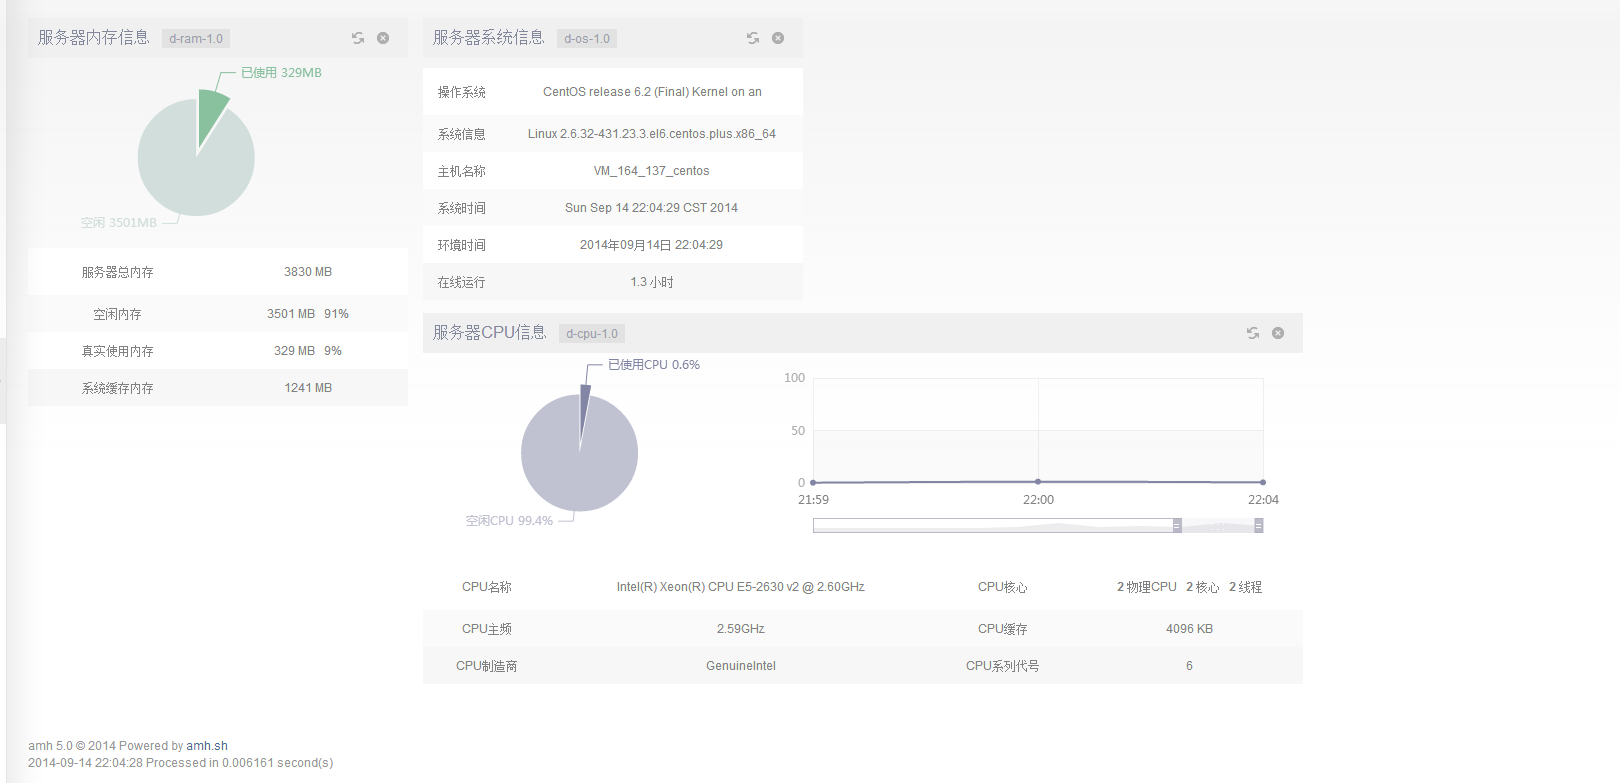
Task: Click the d-ram-1.0 version tag
Action: coord(196,39)
